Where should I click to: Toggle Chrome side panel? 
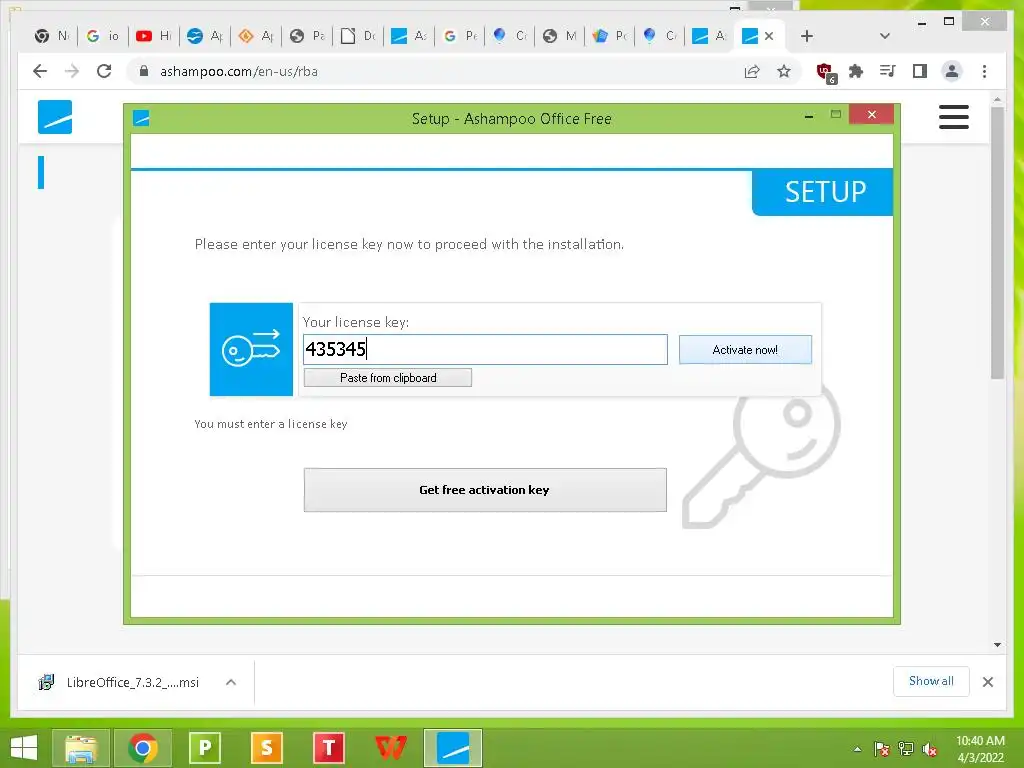[920, 71]
